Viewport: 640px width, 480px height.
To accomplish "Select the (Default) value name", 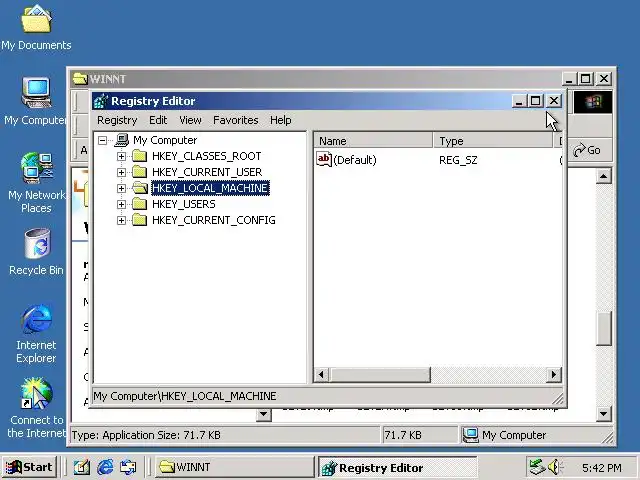I will [355, 160].
